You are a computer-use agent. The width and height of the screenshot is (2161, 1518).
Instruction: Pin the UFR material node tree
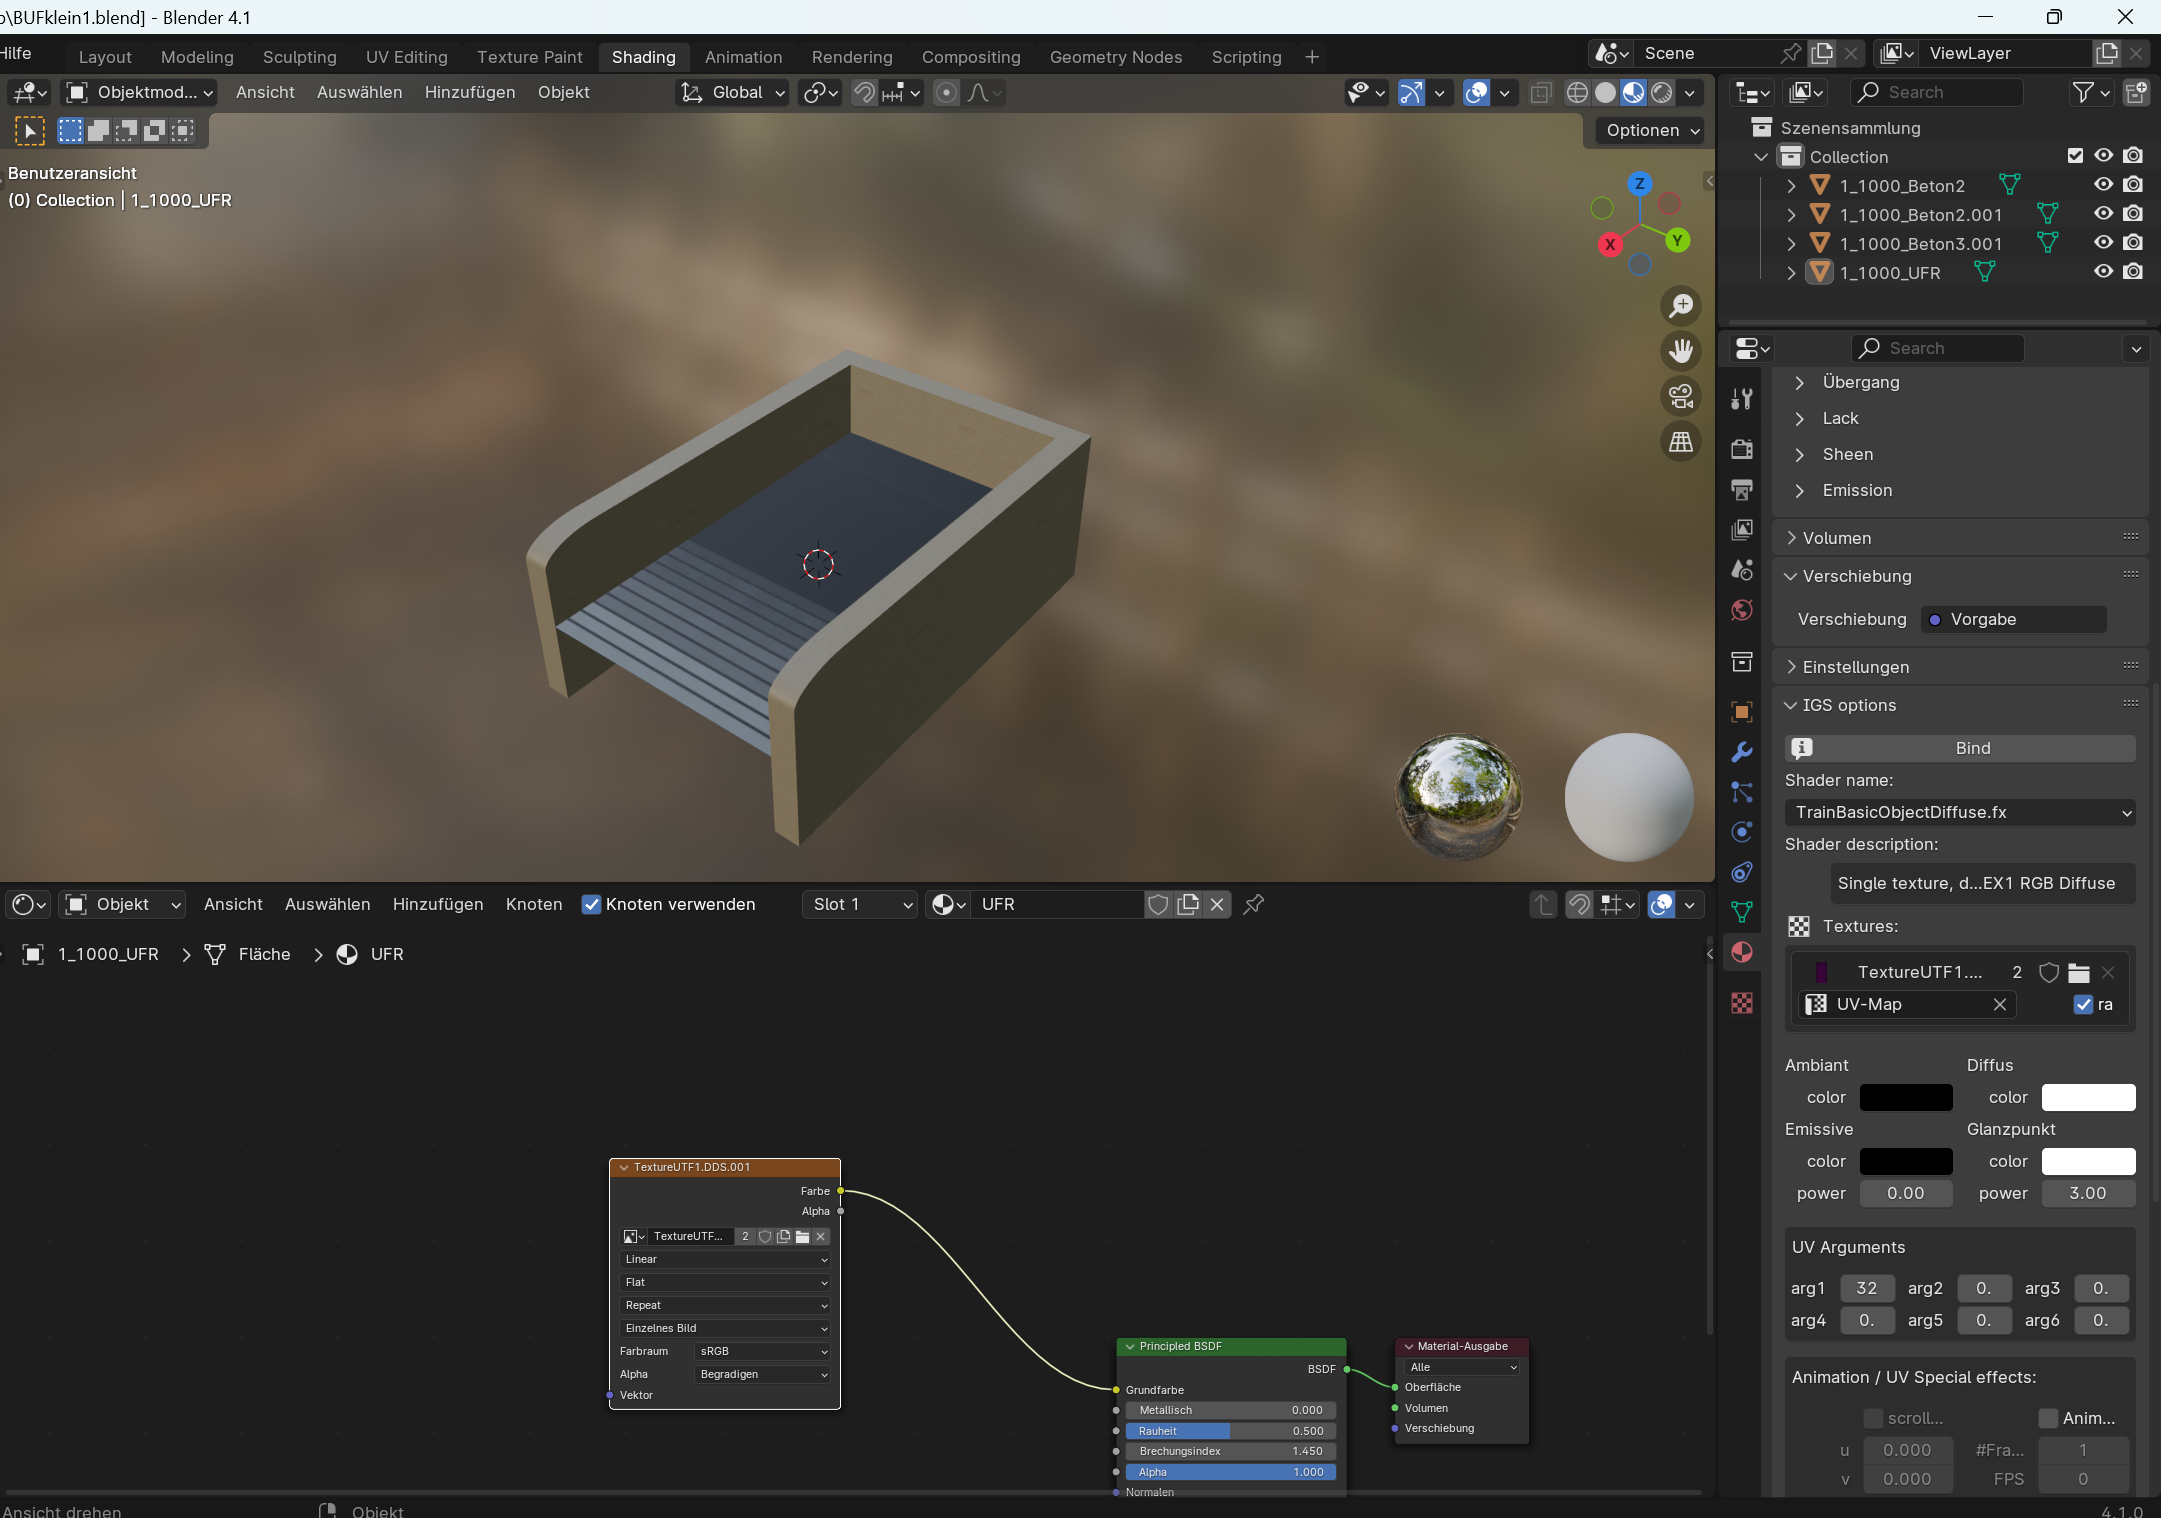pyautogui.click(x=1253, y=904)
